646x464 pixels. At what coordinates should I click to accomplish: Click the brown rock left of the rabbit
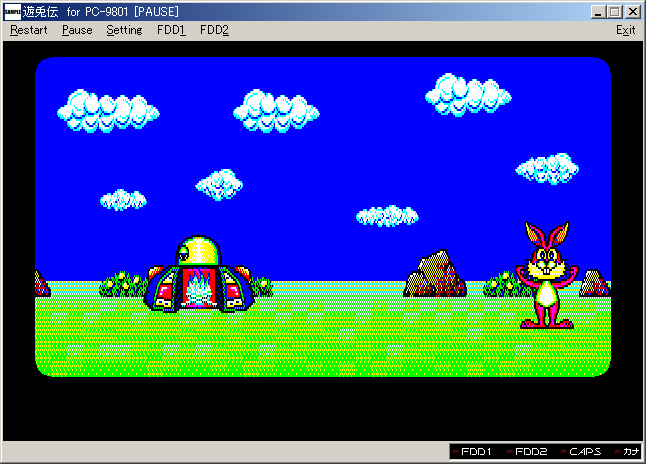pos(434,275)
